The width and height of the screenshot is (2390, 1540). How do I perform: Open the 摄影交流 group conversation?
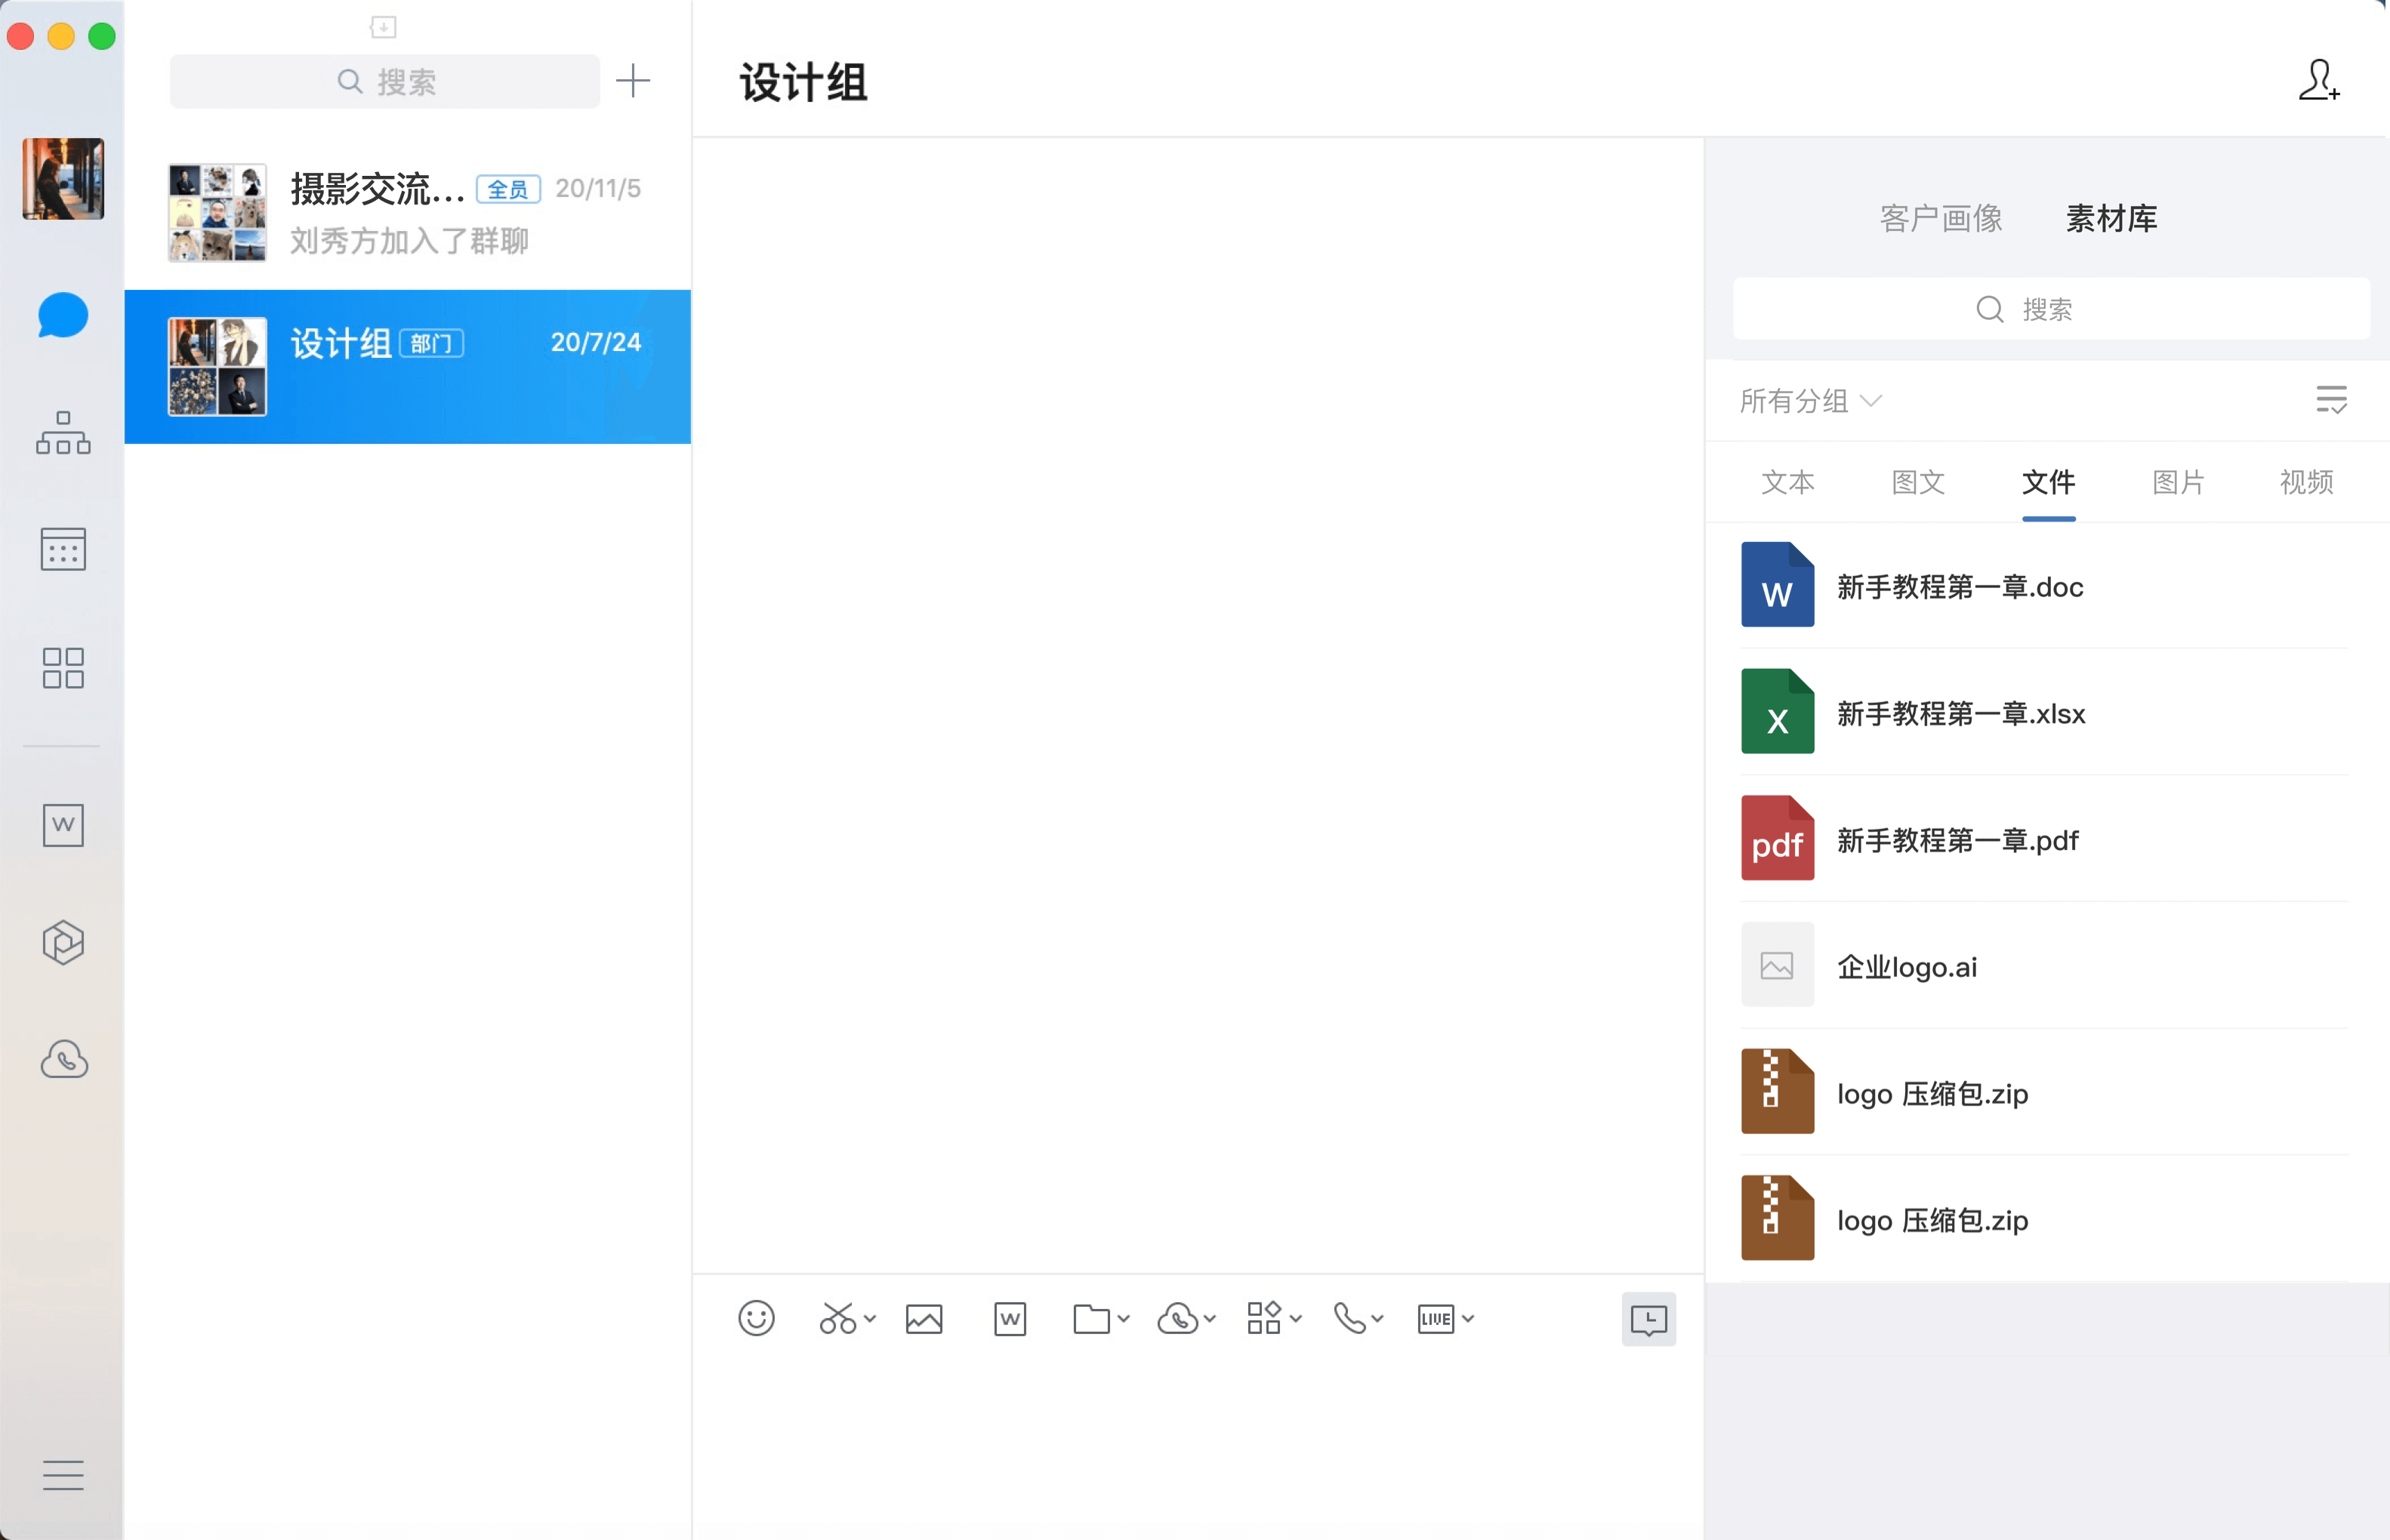pos(407,213)
